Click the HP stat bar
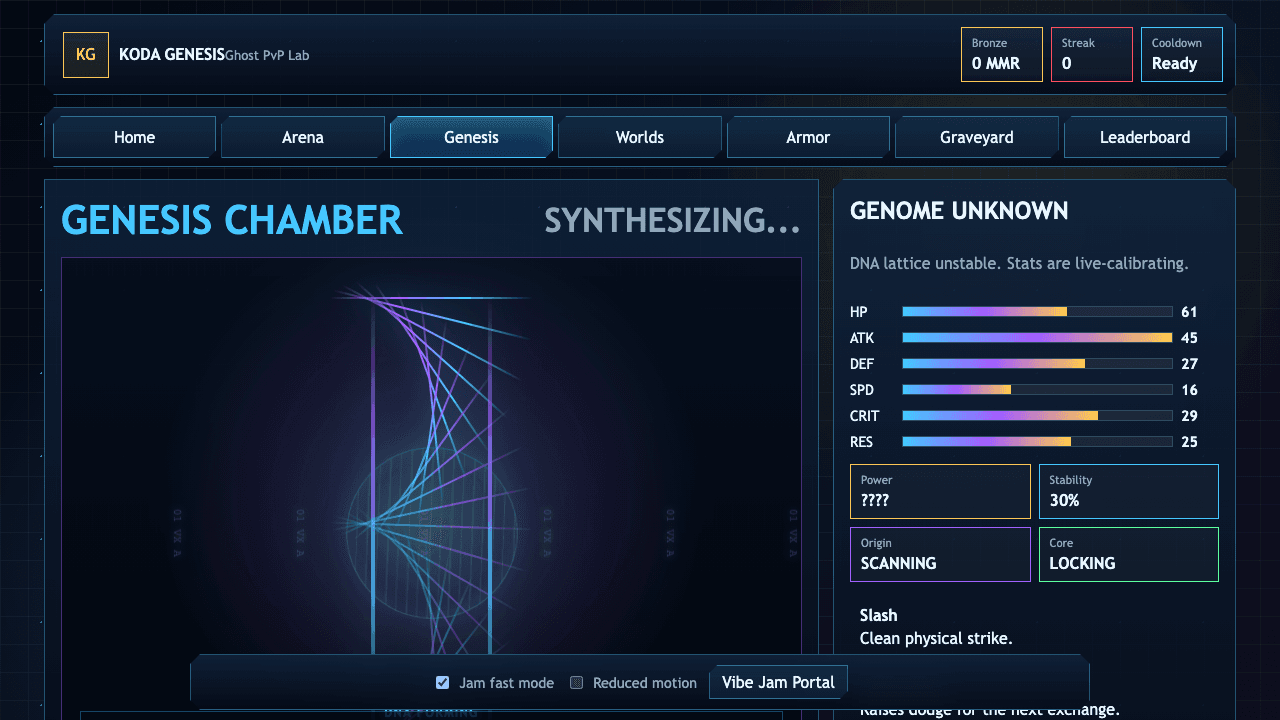This screenshot has width=1280, height=720. [x=1037, y=312]
